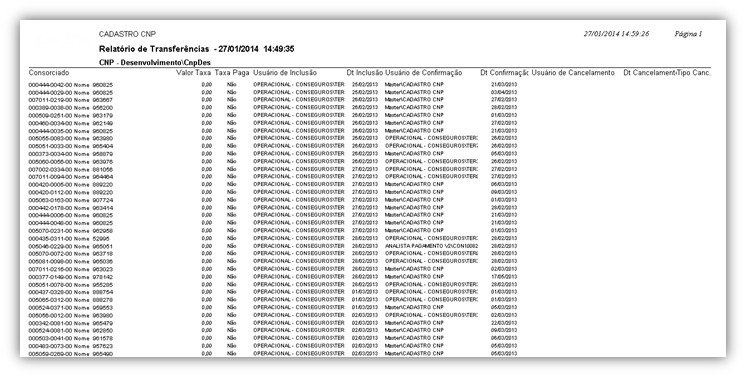Select the Usuário de Confirmação column header
This screenshot has width=746, height=377.
(x=423, y=73)
